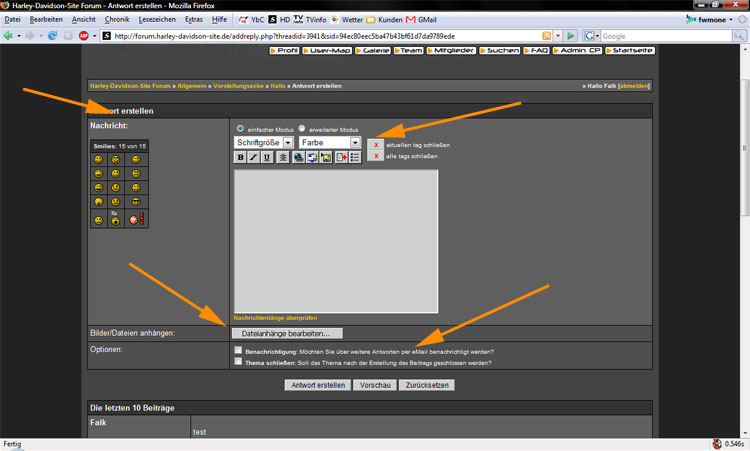This screenshot has width=750, height=451.
Task: Click the 'Nachrichtenlänge überprüfen' link
Action: point(277,317)
